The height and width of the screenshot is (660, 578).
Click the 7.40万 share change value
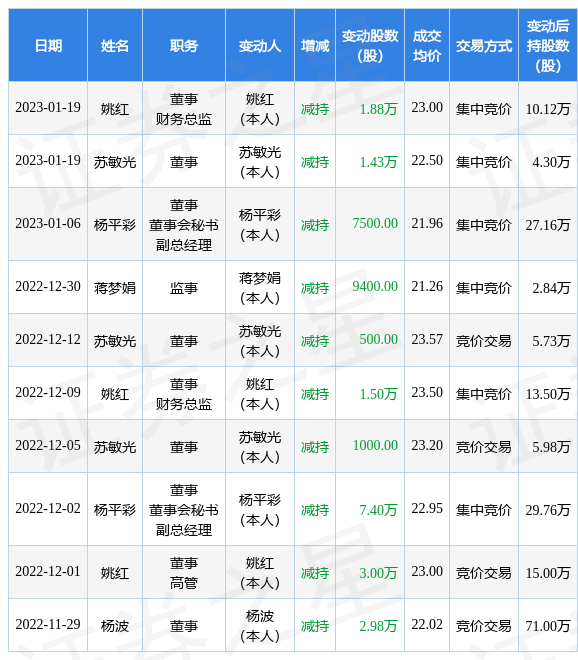[378, 510]
